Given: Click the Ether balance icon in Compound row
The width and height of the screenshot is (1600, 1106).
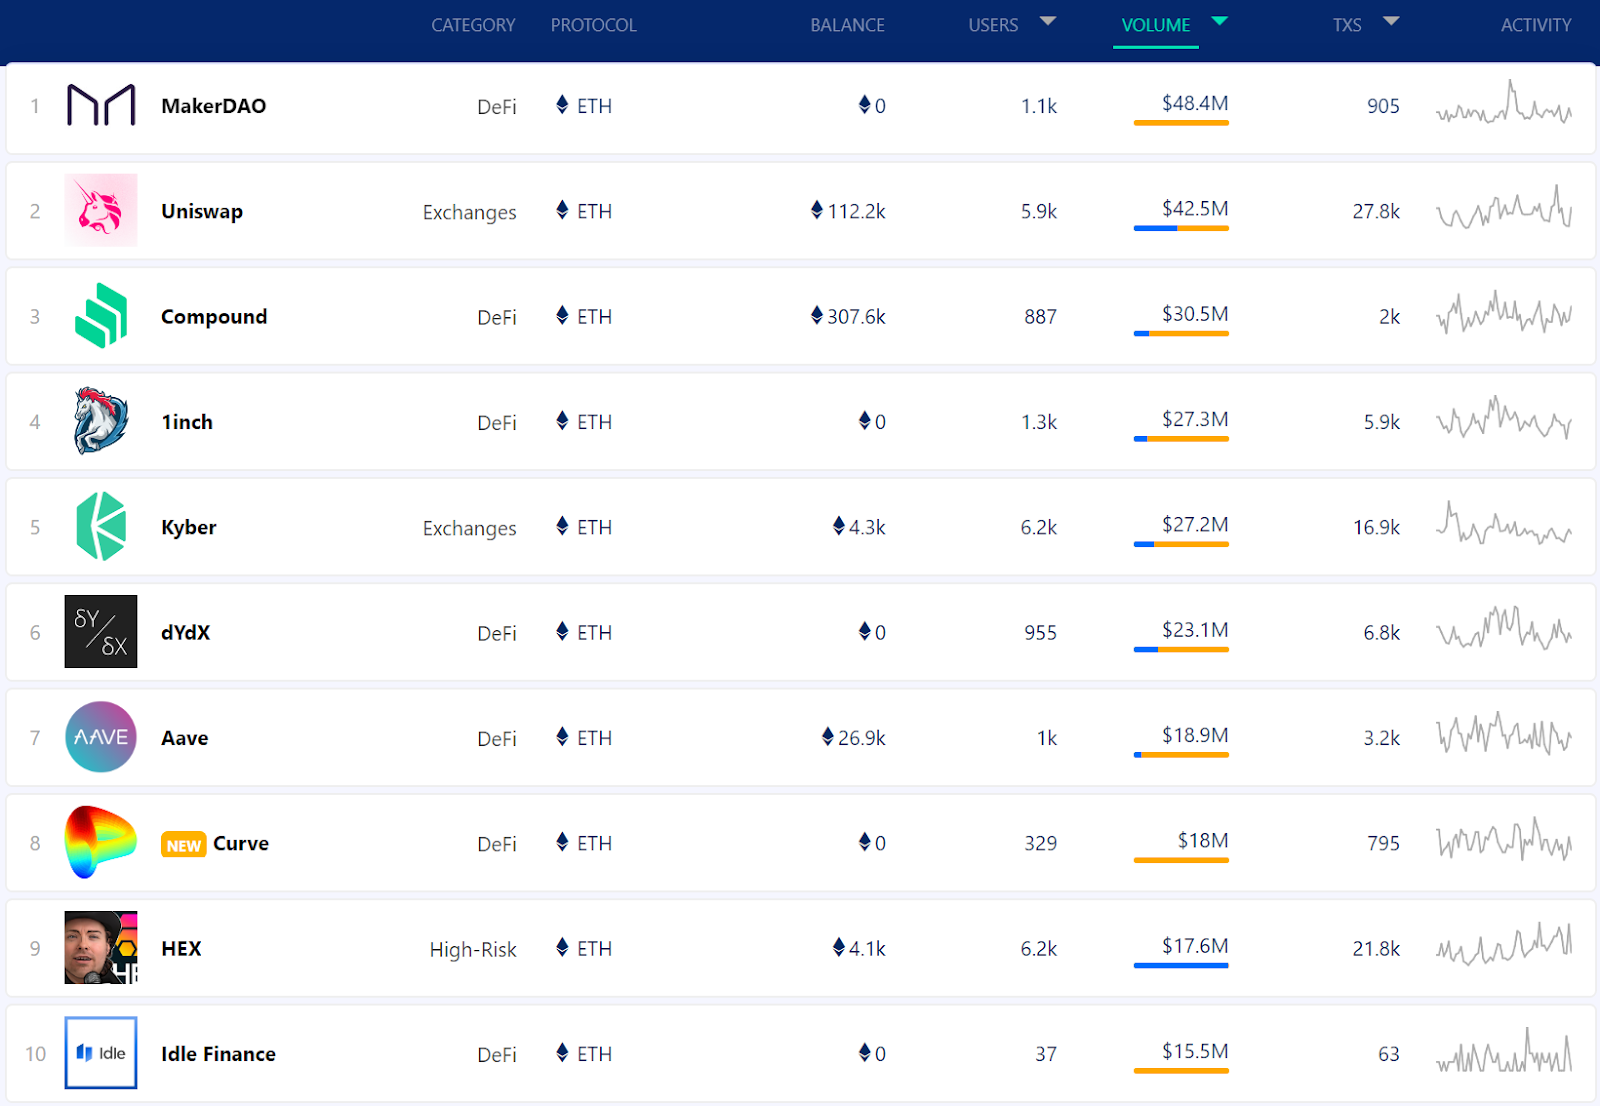Looking at the screenshot, I should (817, 316).
